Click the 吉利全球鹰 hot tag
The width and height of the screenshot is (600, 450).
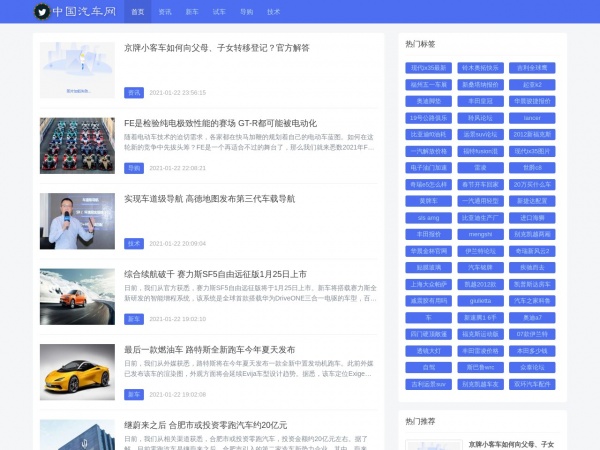coord(532,68)
